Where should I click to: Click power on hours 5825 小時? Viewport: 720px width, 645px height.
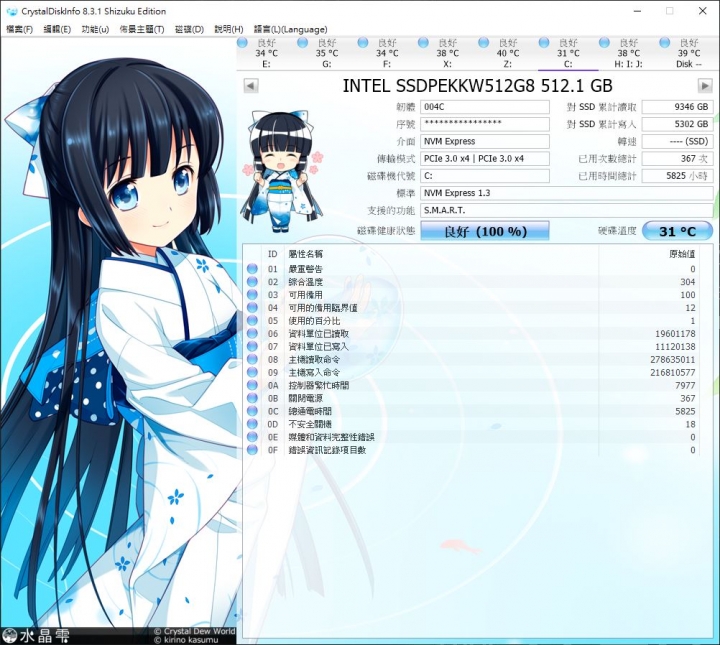[x=677, y=176]
